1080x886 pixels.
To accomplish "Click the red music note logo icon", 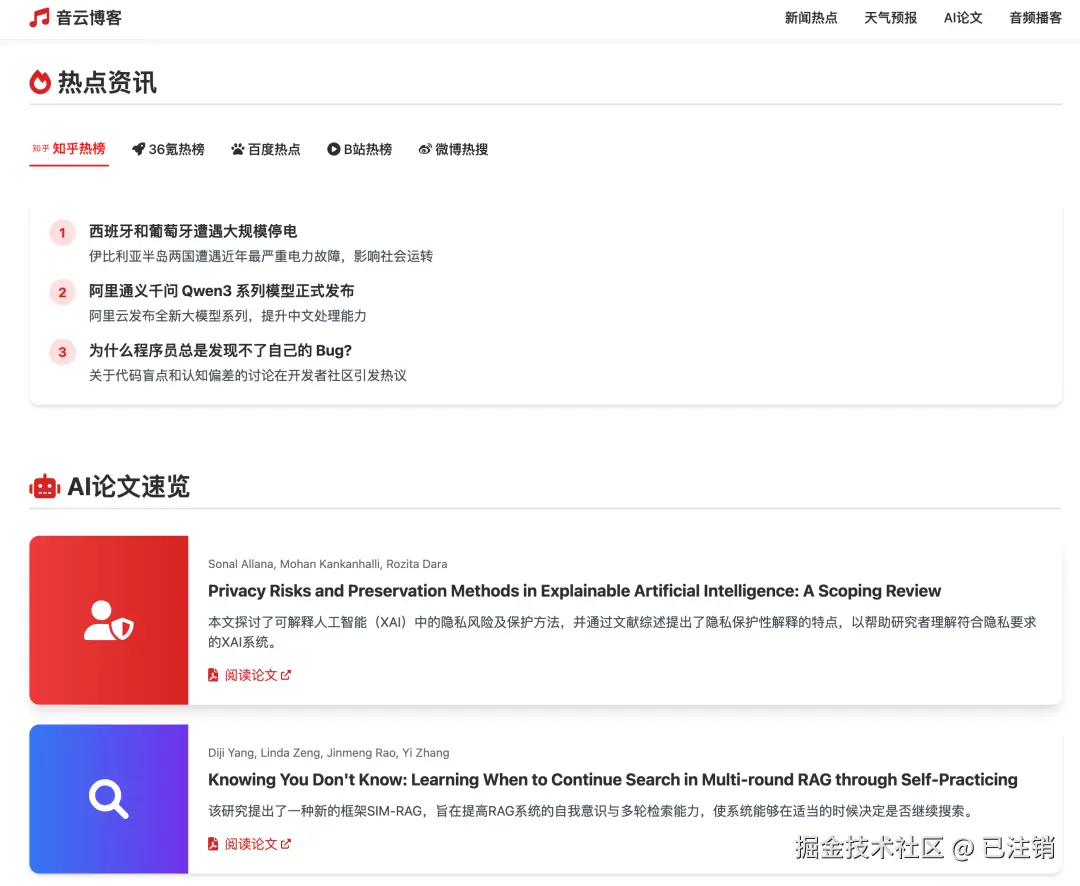I will pos(39,18).
